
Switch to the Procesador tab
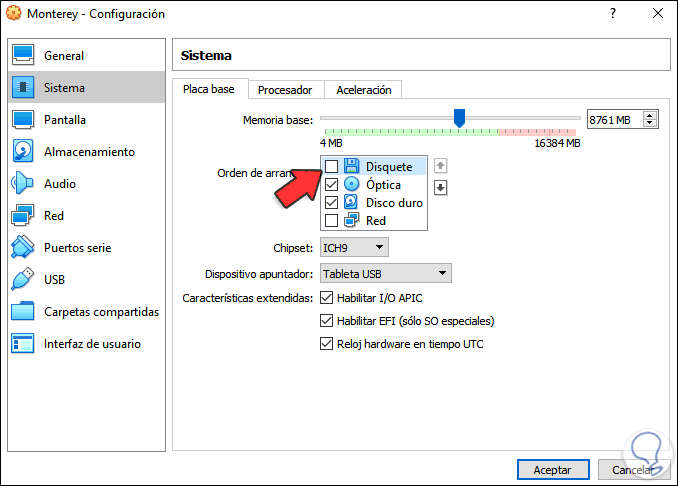(285, 90)
